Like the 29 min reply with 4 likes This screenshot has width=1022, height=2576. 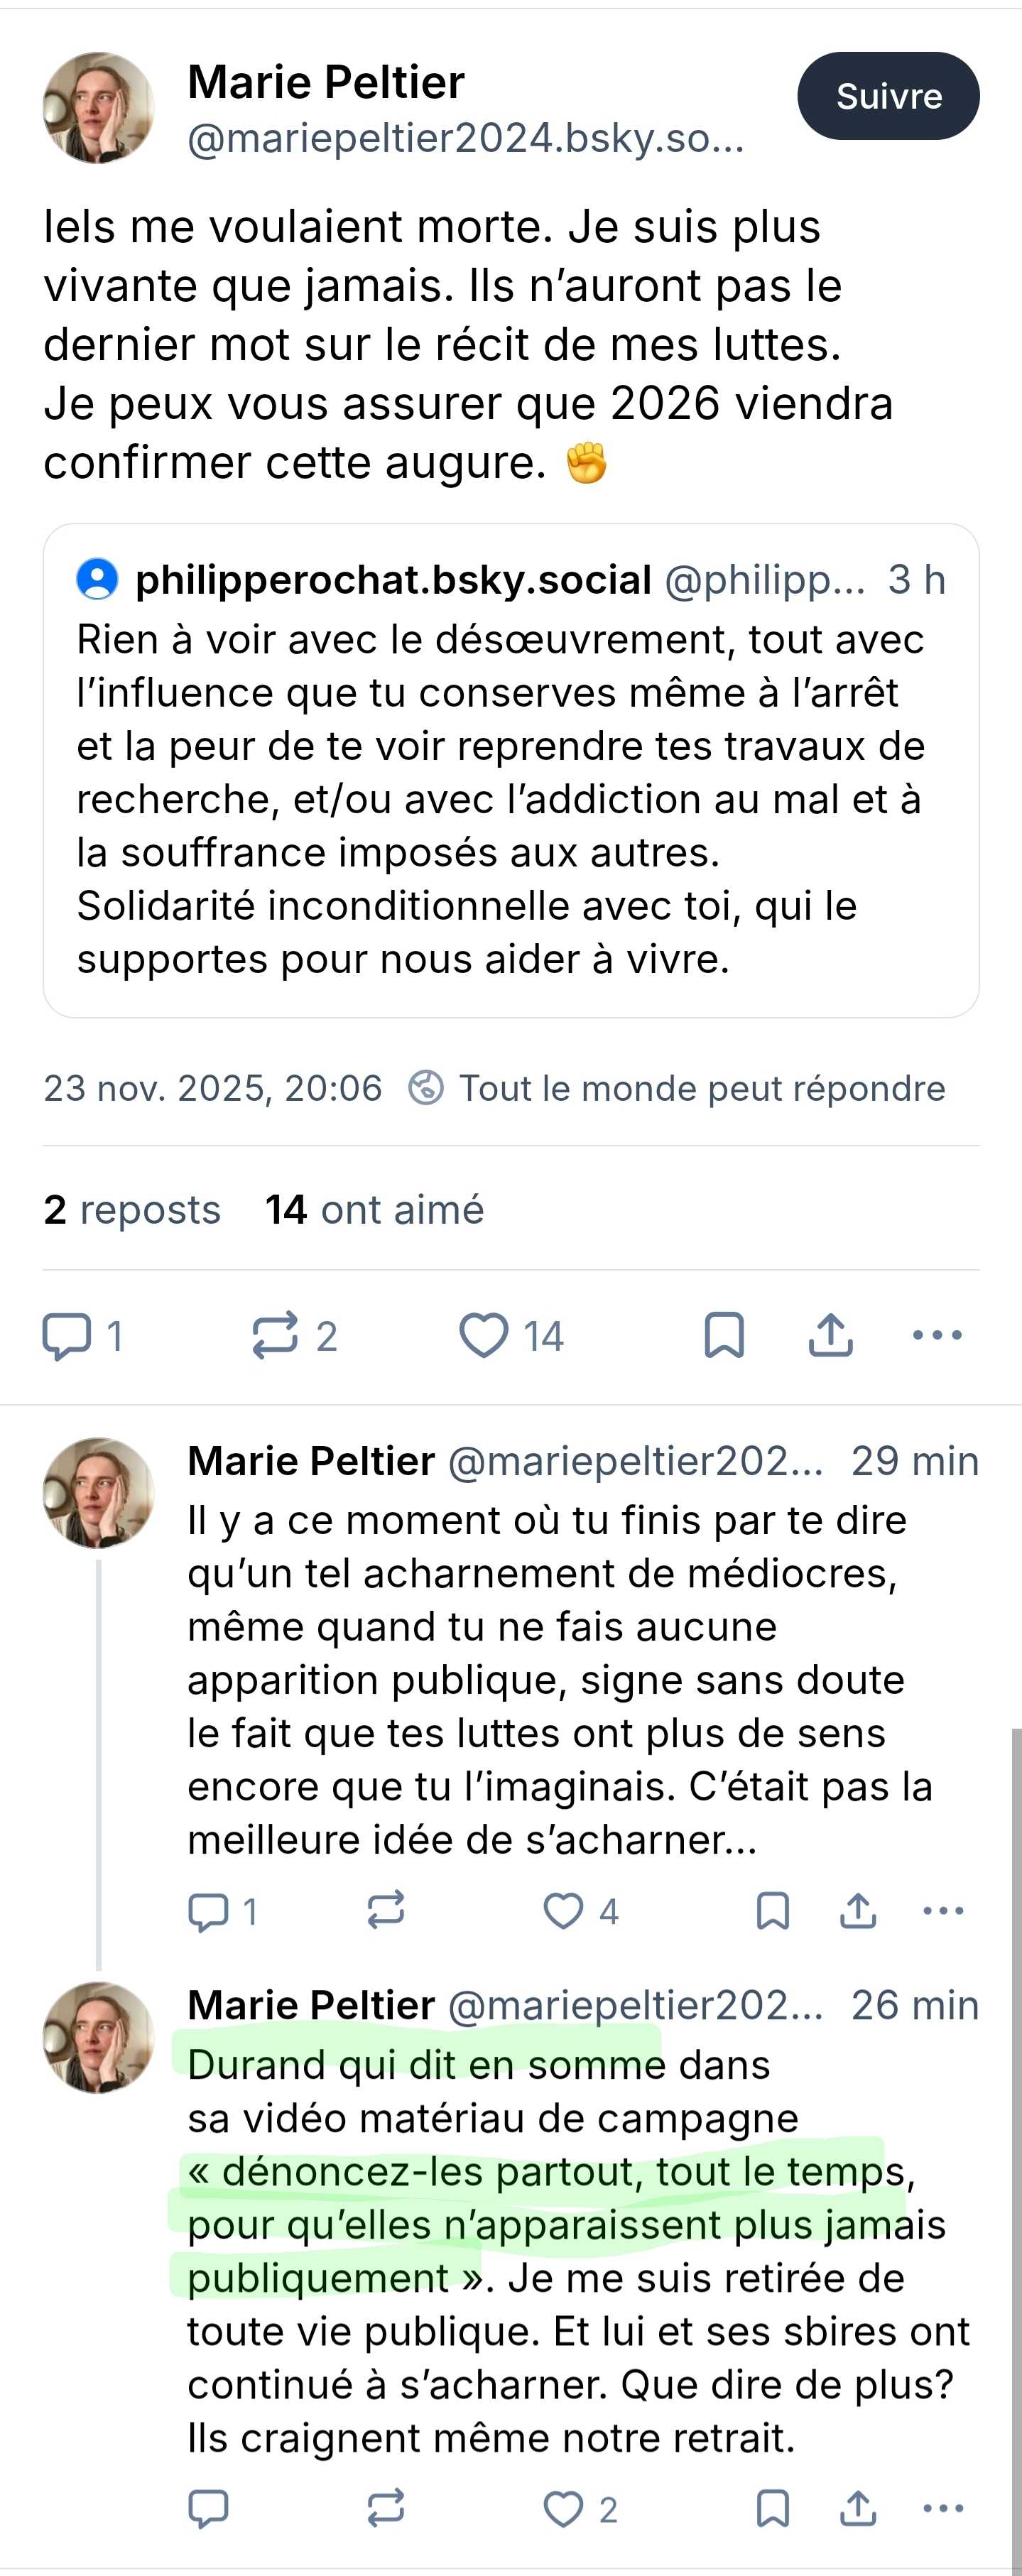pos(564,1911)
